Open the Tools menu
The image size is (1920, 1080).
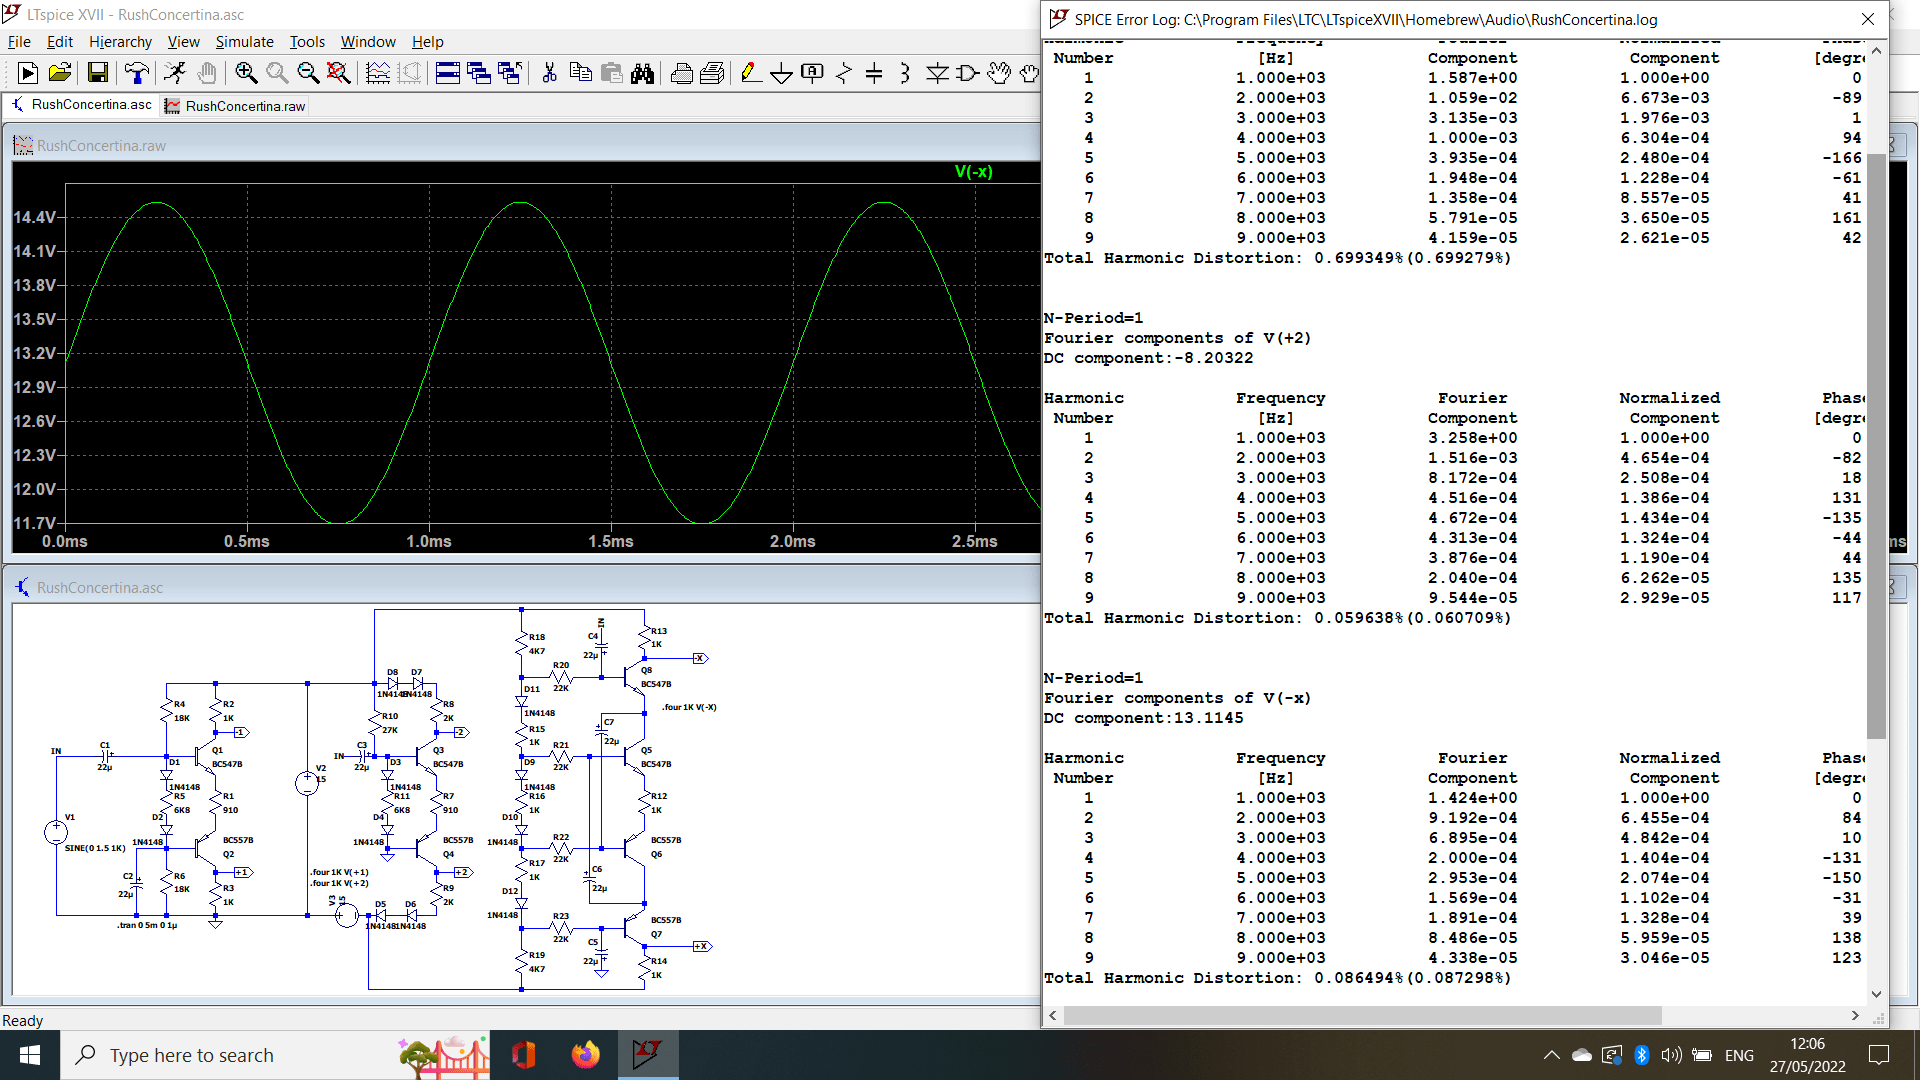pyautogui.click(x=307, y=42)
